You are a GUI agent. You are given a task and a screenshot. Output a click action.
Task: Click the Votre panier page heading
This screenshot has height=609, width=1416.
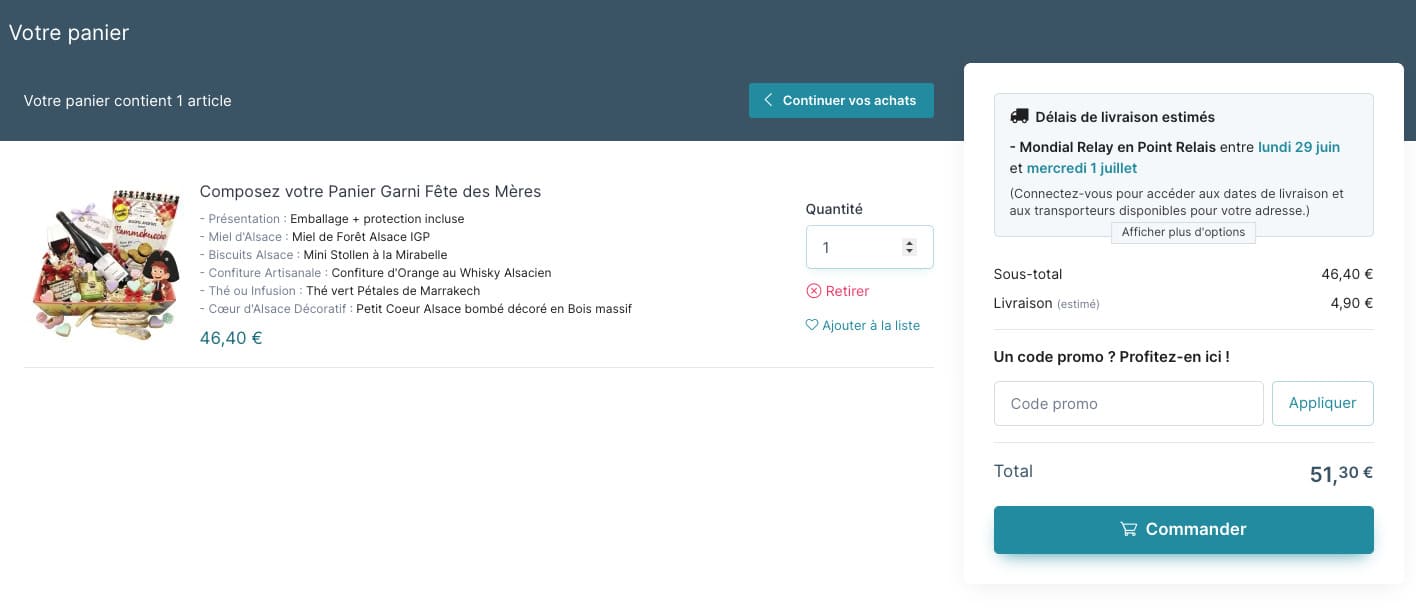point(69,33)
